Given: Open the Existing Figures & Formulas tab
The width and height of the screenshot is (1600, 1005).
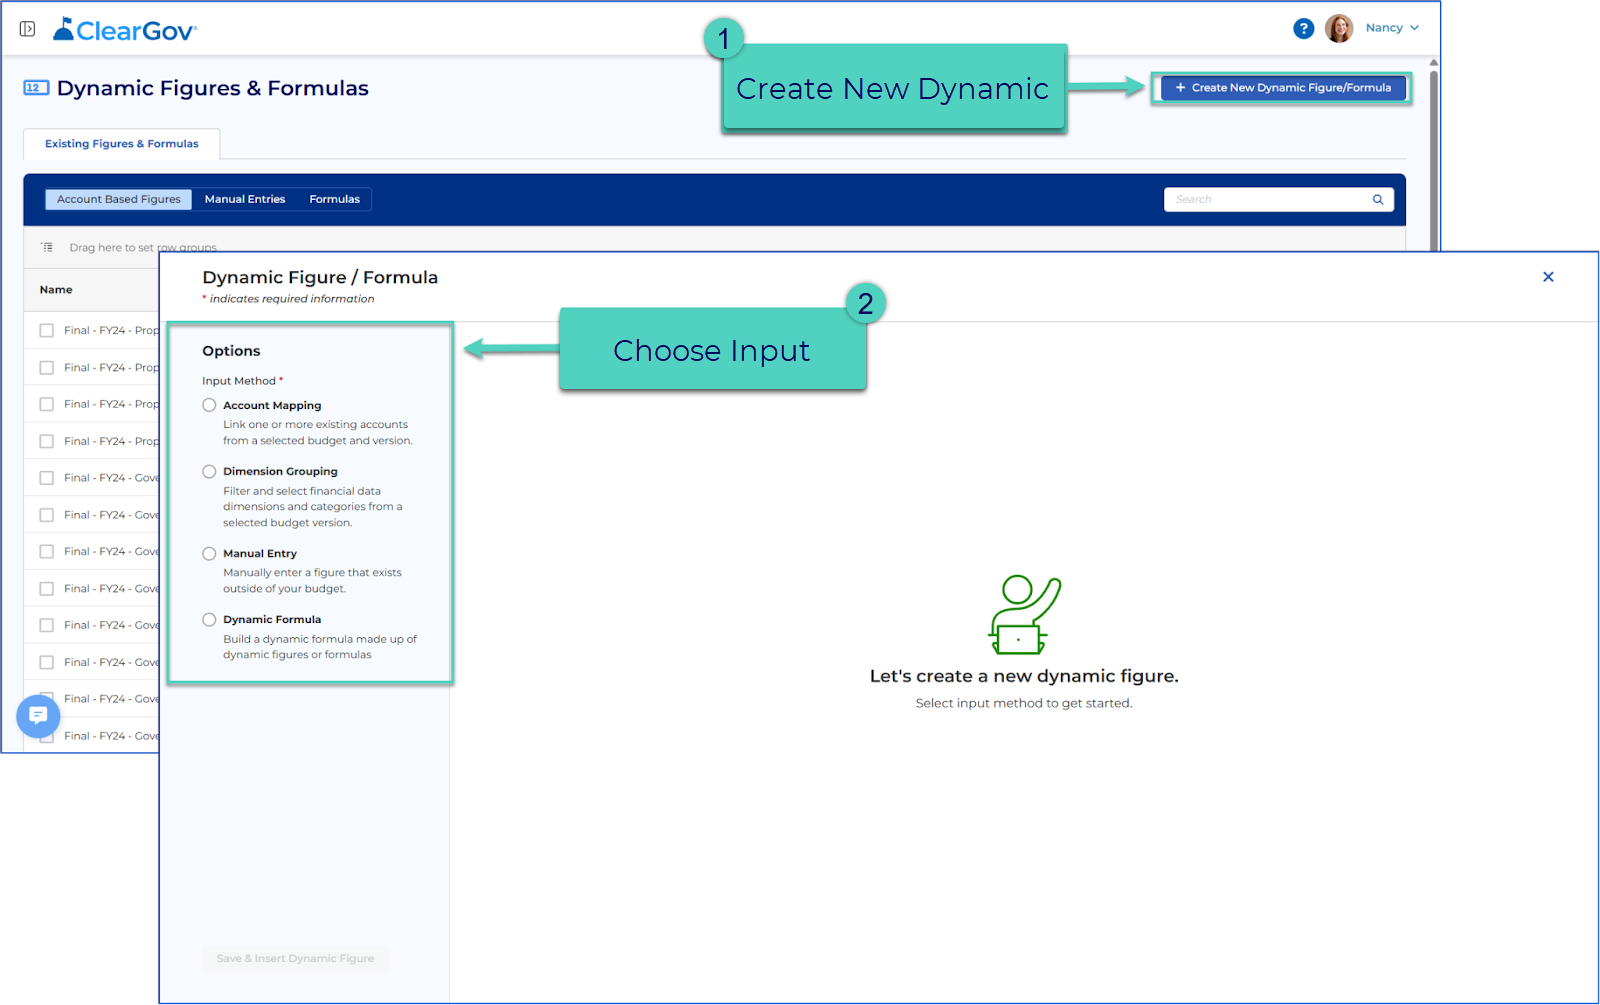Looking at the screenshot, I should [122, 144].
